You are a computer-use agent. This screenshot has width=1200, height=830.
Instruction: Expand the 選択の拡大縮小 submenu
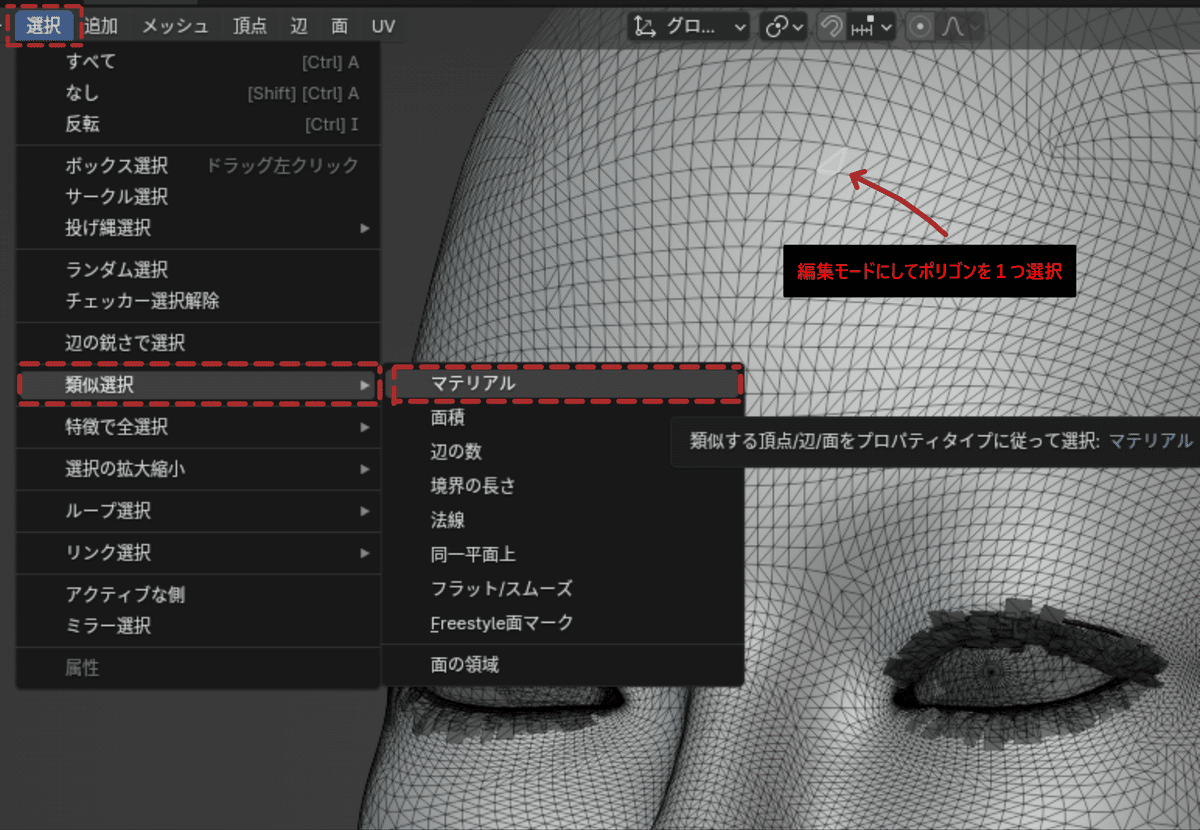click(x=198, y=469)
